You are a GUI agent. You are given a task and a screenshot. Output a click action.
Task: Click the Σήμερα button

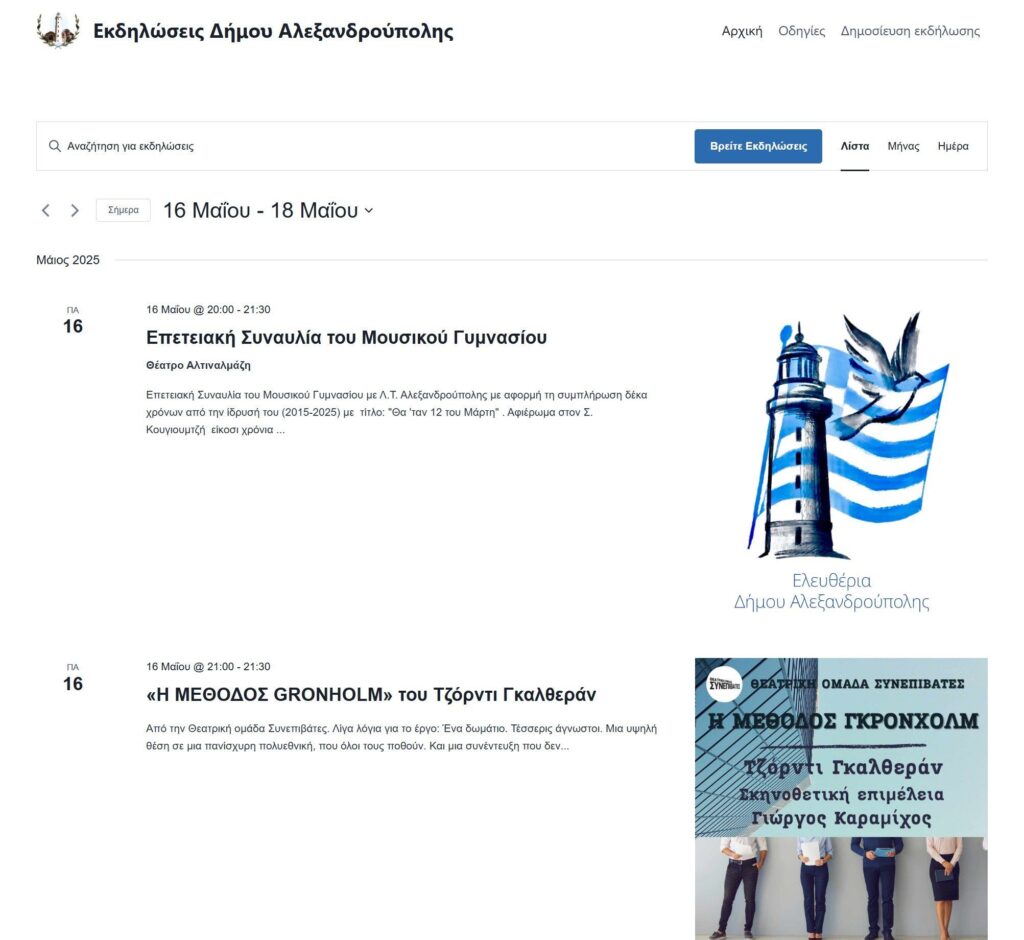pos(123,210)
